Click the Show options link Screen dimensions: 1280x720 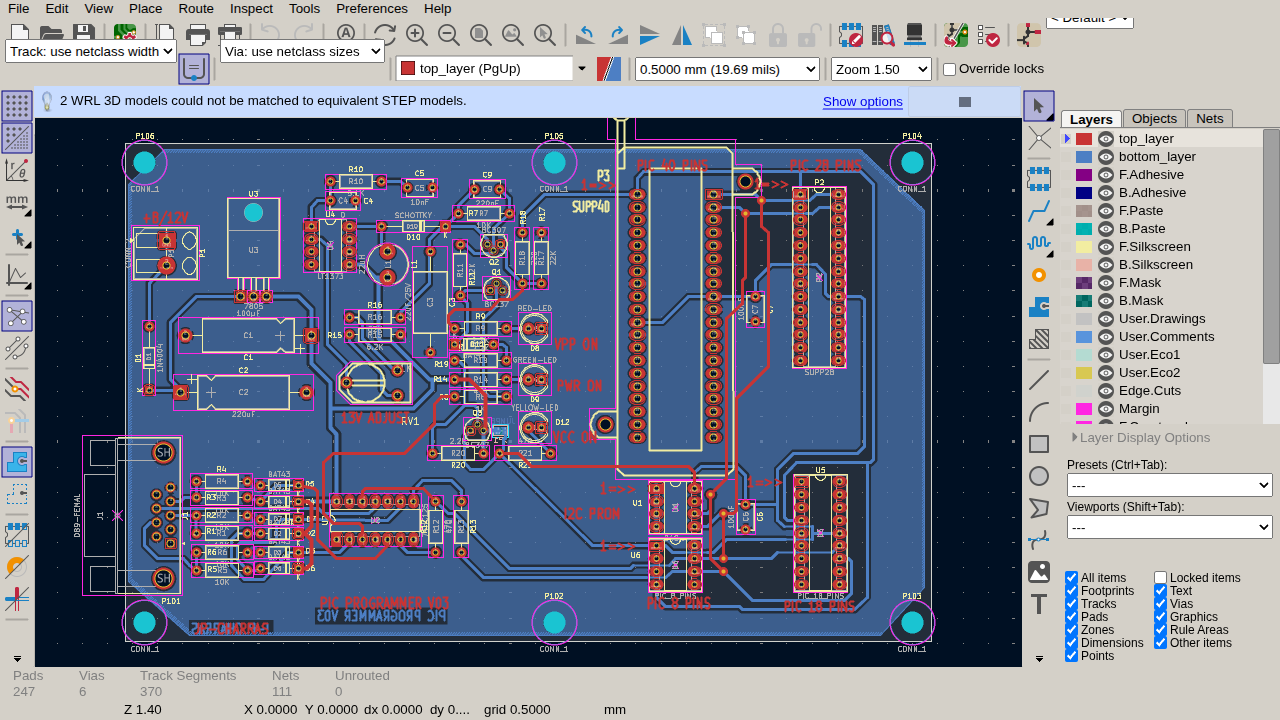[x=862, y=101]
